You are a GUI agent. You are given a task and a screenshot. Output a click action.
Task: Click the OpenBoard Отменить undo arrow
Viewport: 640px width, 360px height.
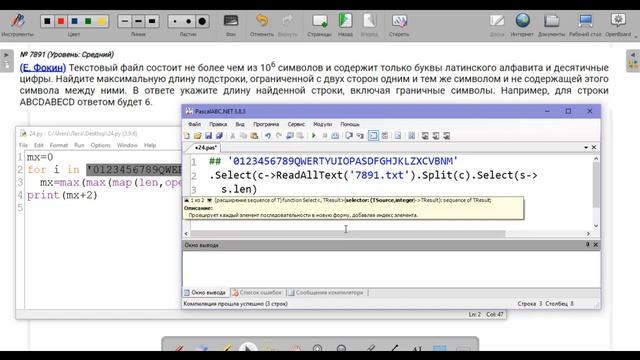pyautogui.click(x=262, y=24)
